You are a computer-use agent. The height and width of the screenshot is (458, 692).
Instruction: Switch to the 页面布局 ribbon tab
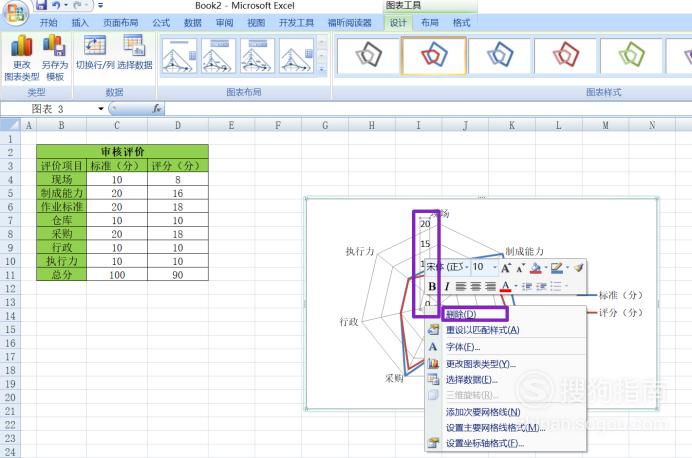120,23
